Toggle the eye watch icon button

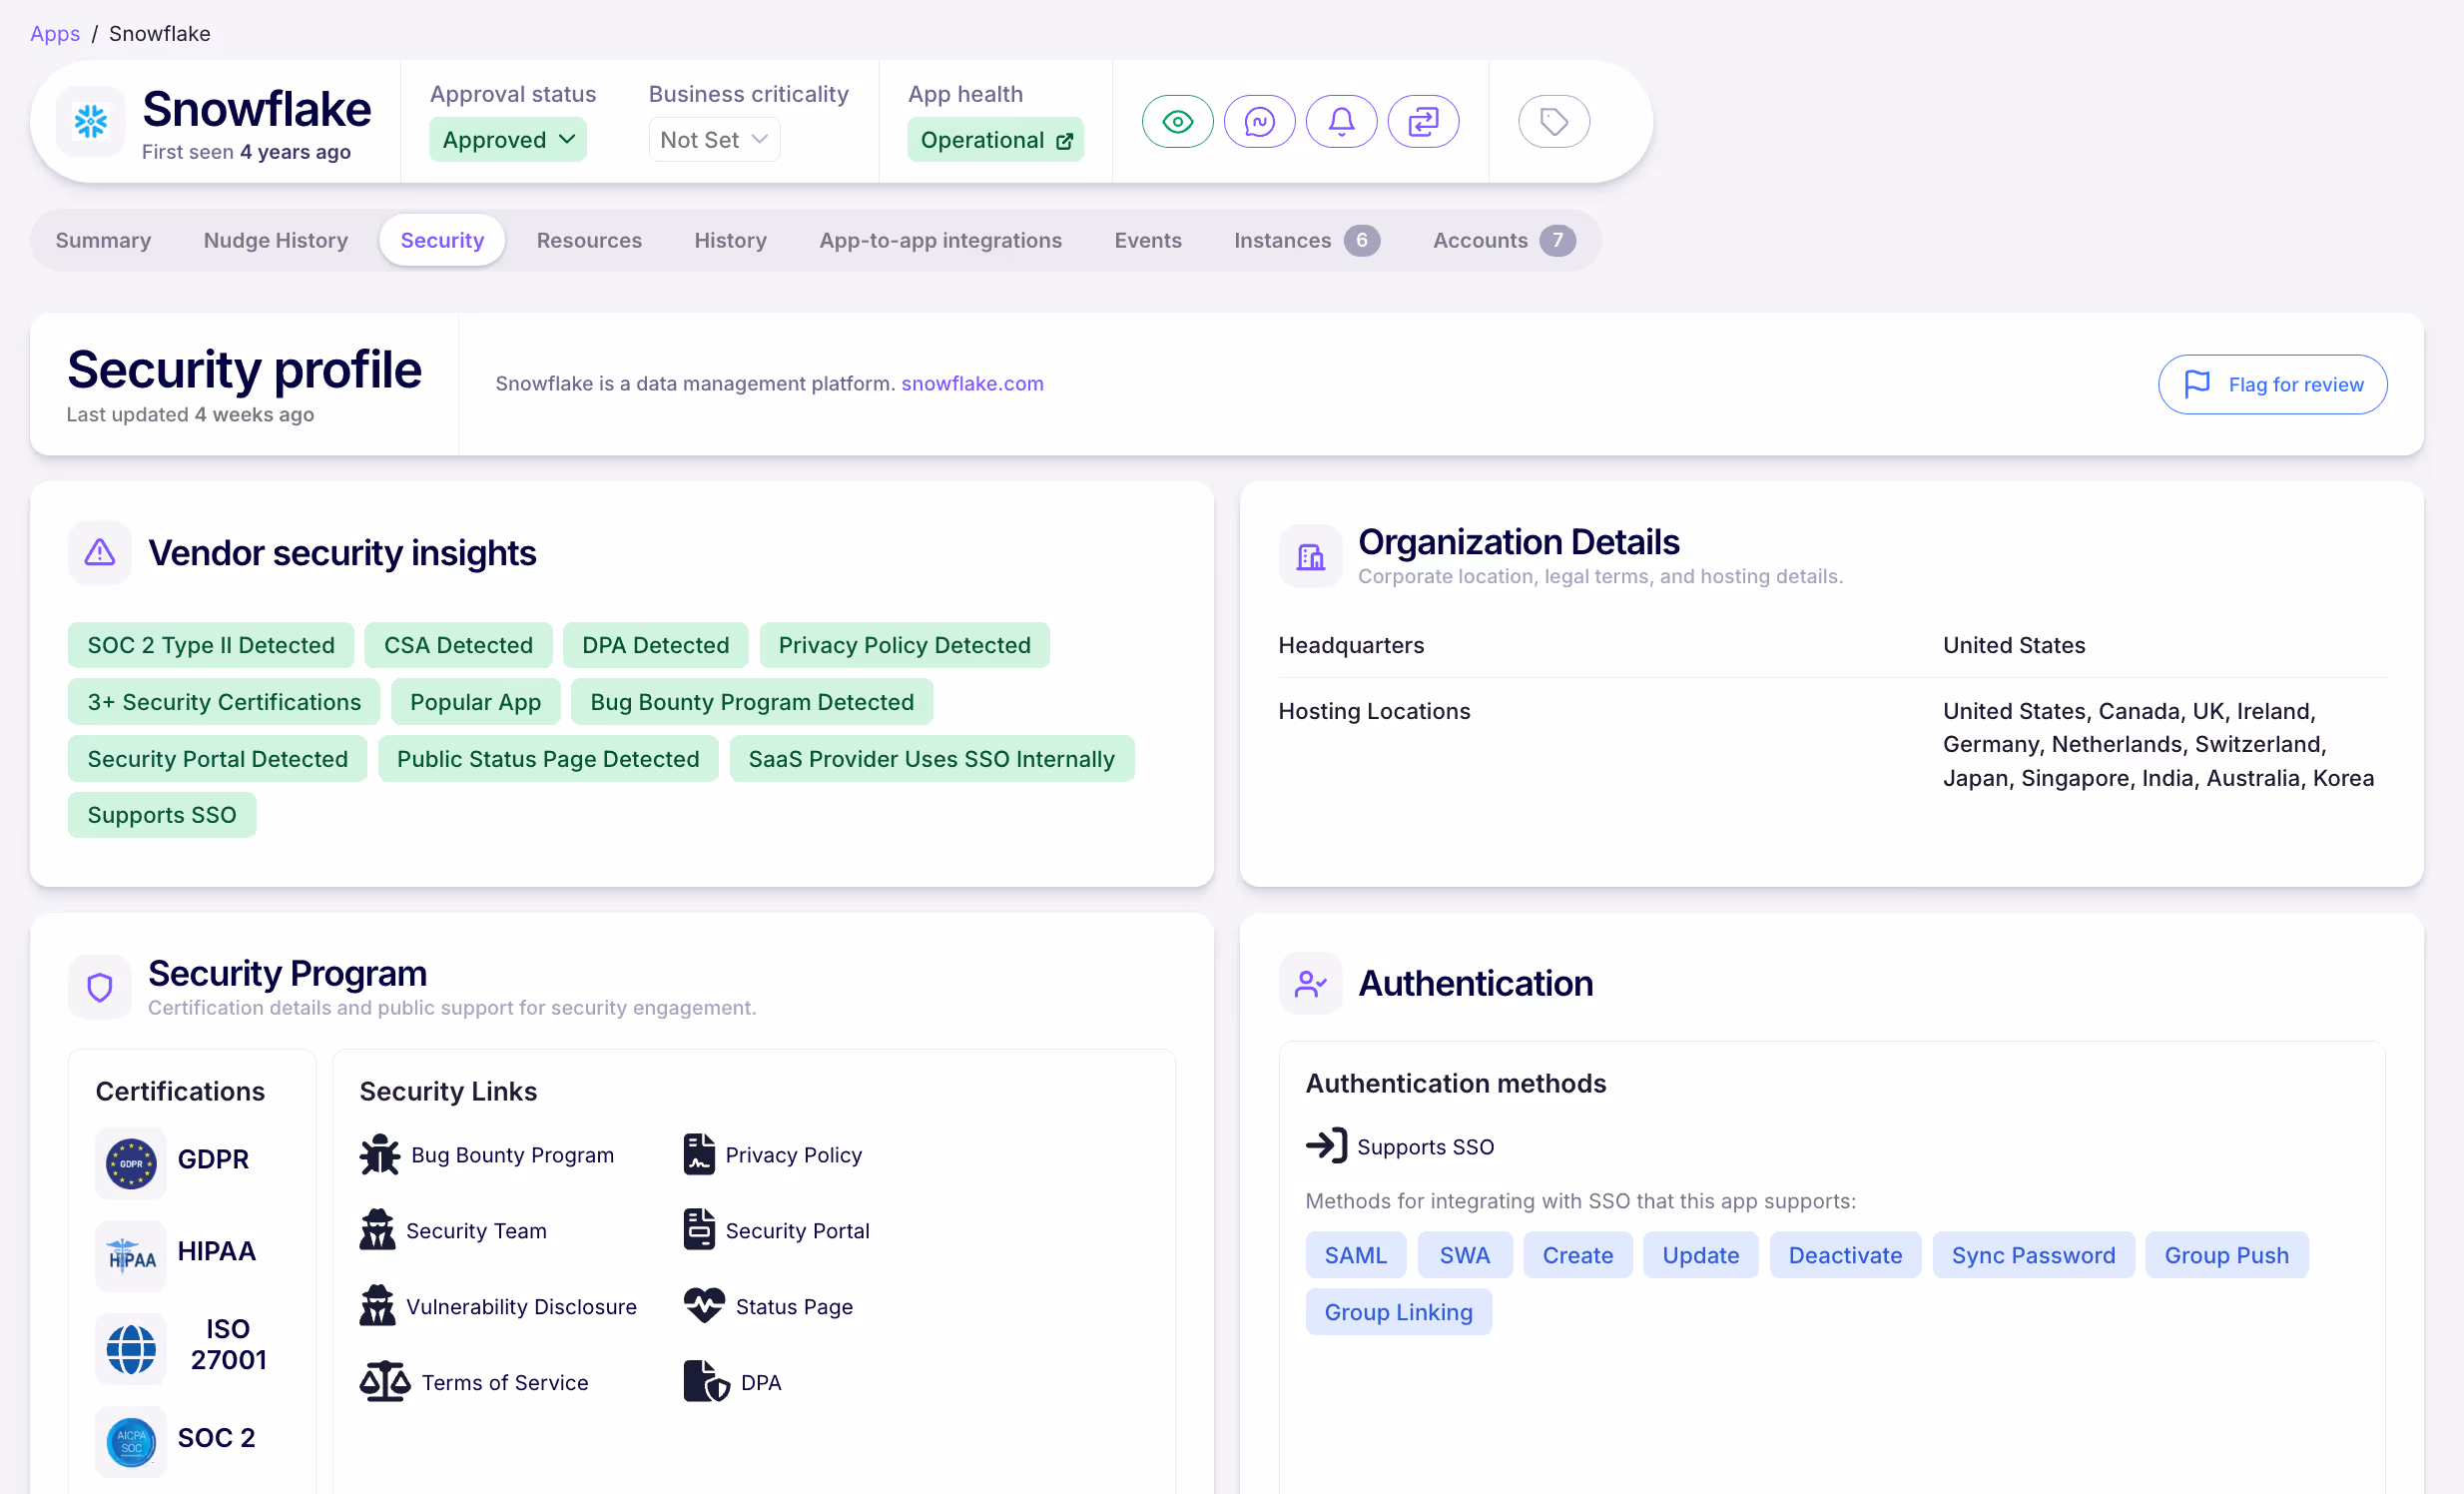pos(1177,122)
